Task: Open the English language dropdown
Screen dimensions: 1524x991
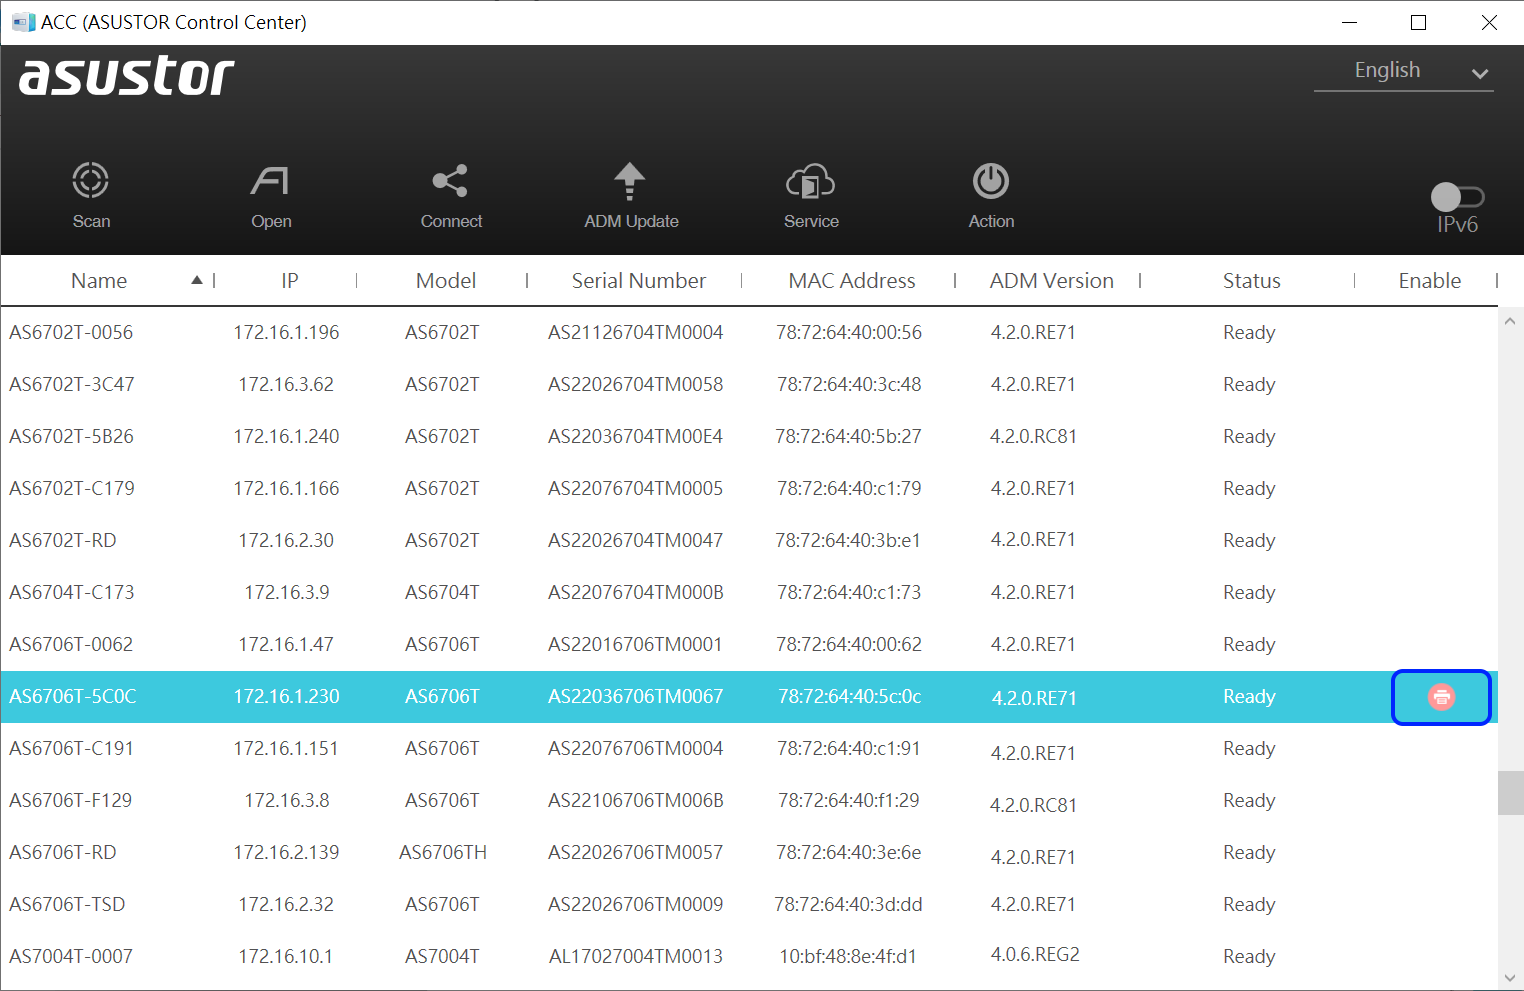Action: (1404, 71)
